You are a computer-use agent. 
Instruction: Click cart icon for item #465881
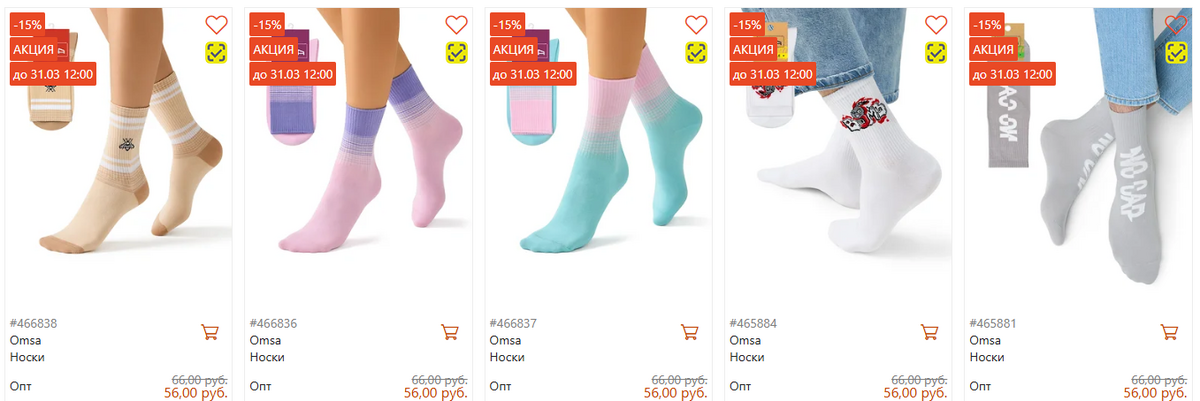coord(1169,332)
